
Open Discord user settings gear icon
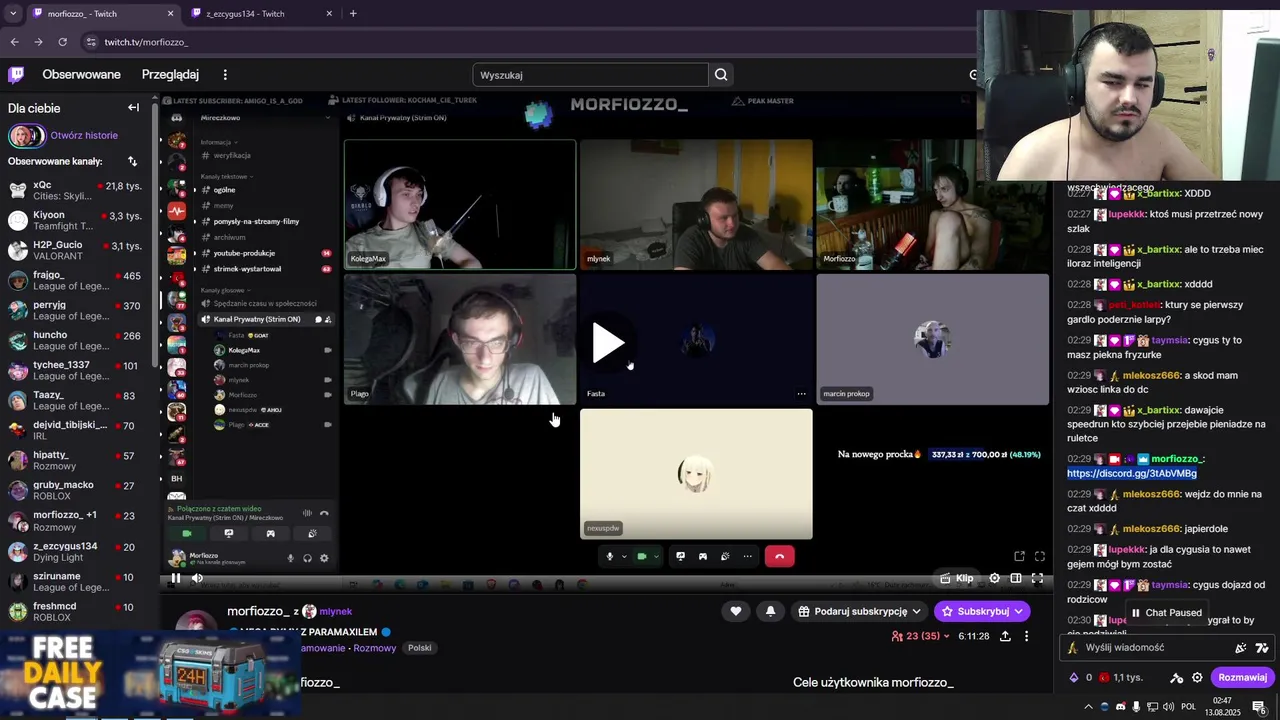324,559
